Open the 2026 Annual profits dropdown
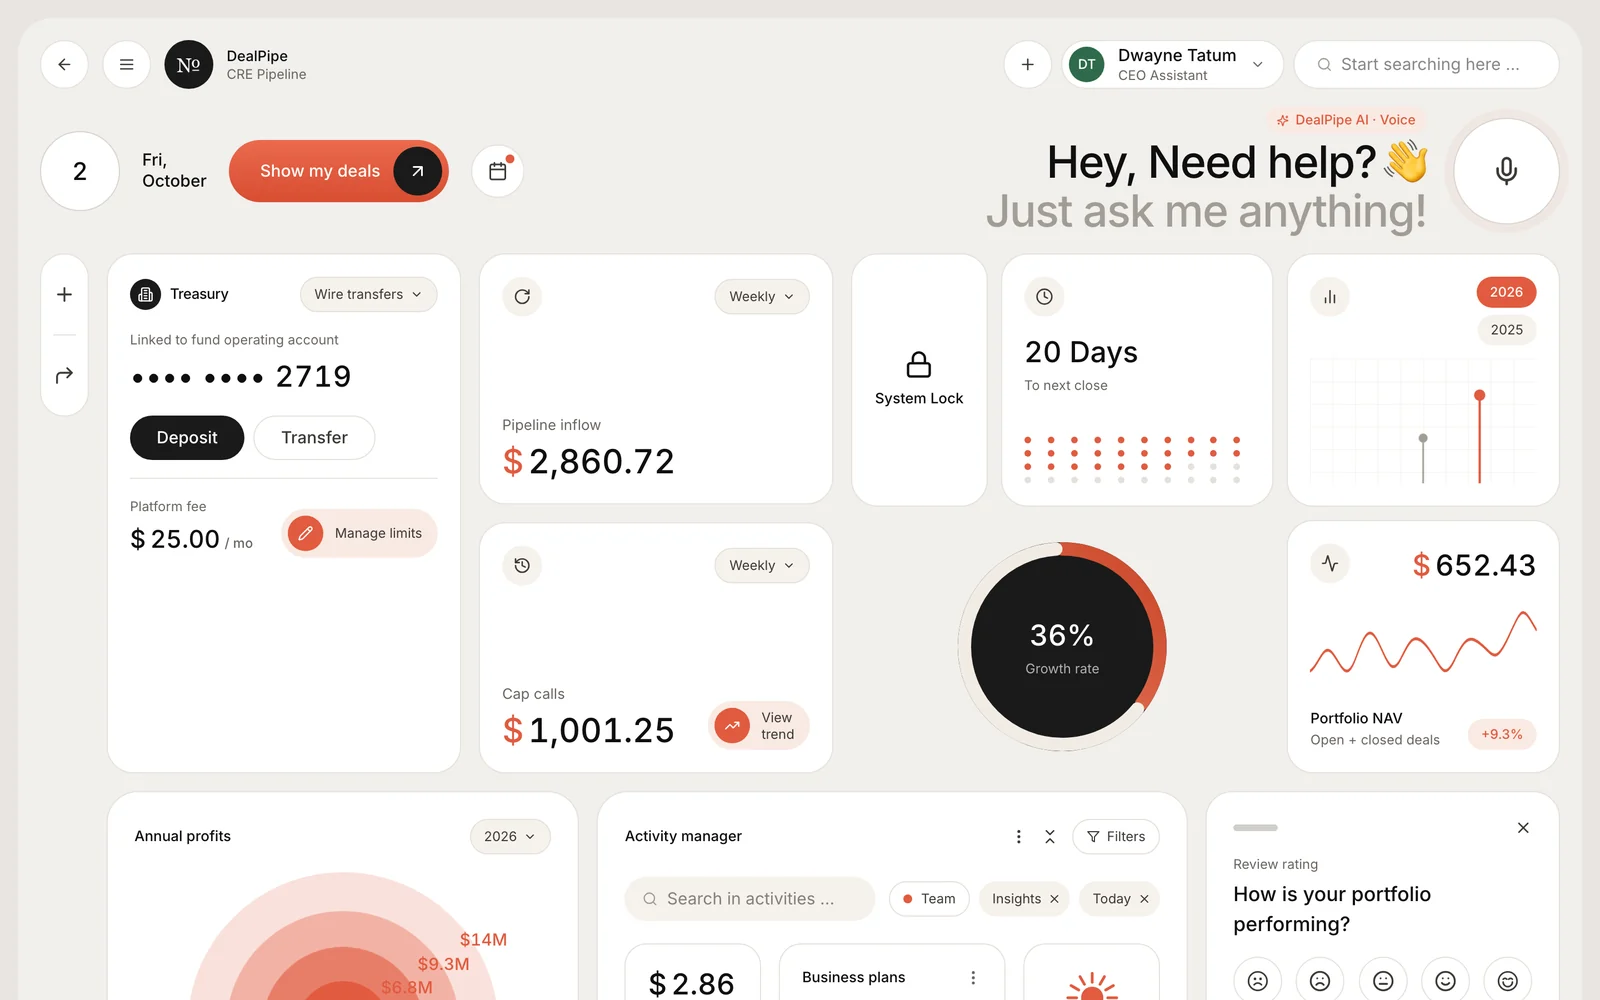This screenshot has height=1000, width=1600. pos(510,837)
